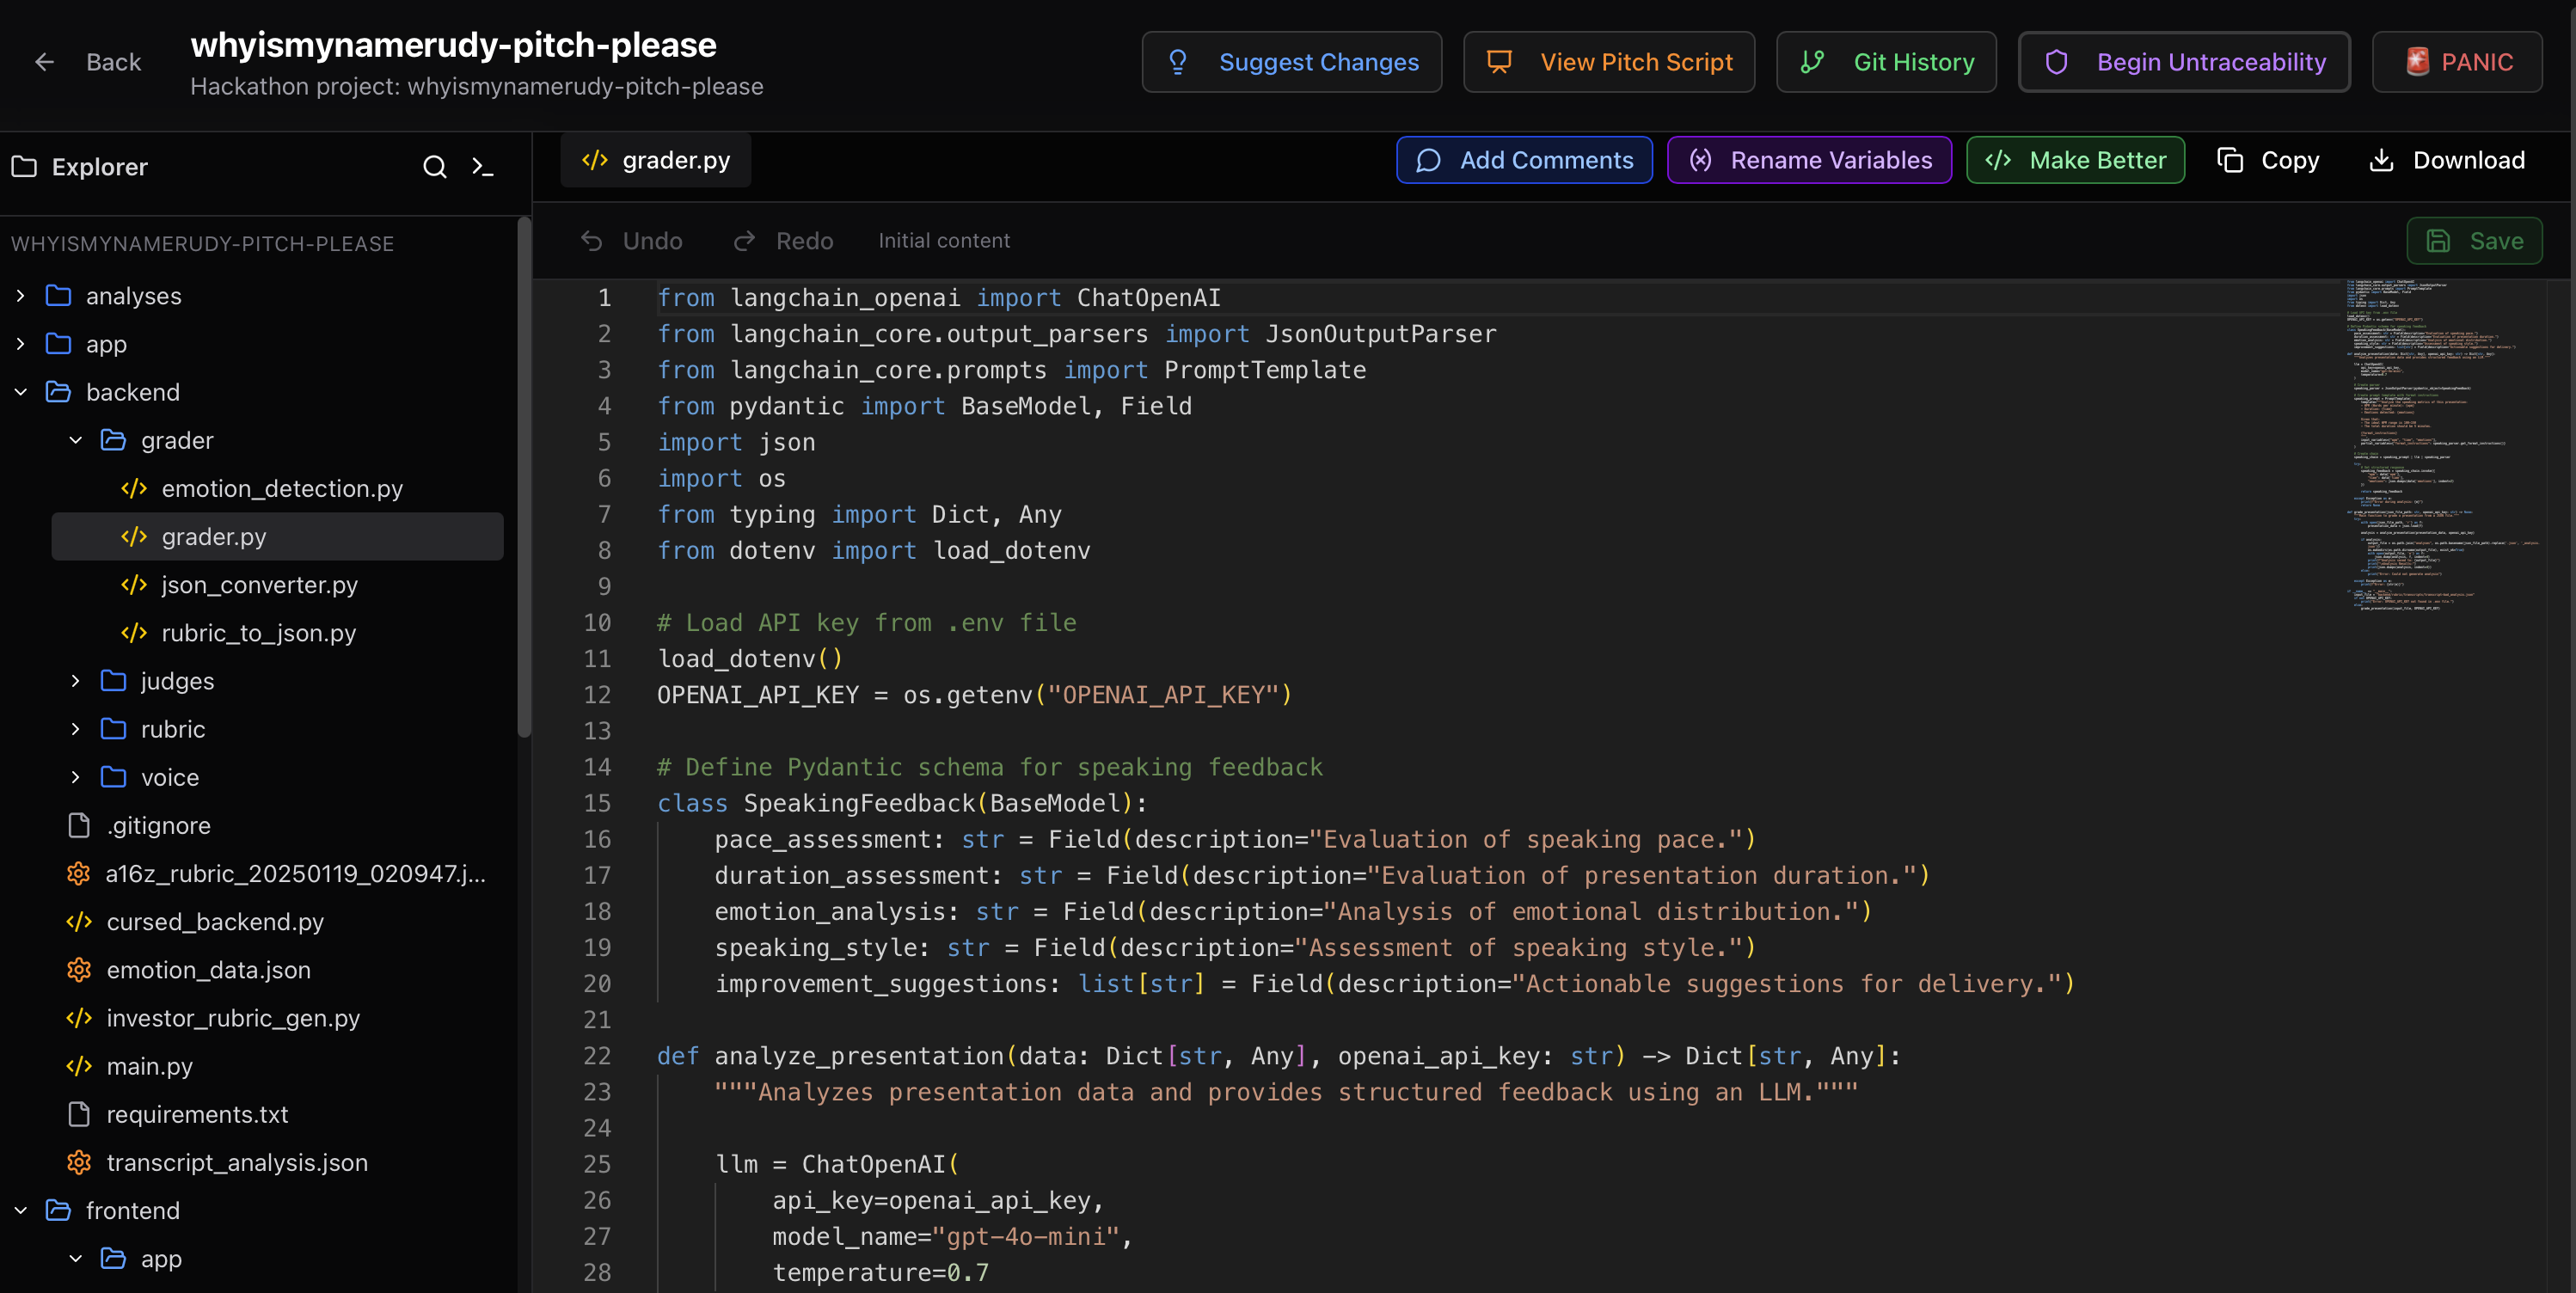The height and width of the screenshot is (1293, 2576).
Task: Click the search icon in Explorer
Action: tap(434, 167)
